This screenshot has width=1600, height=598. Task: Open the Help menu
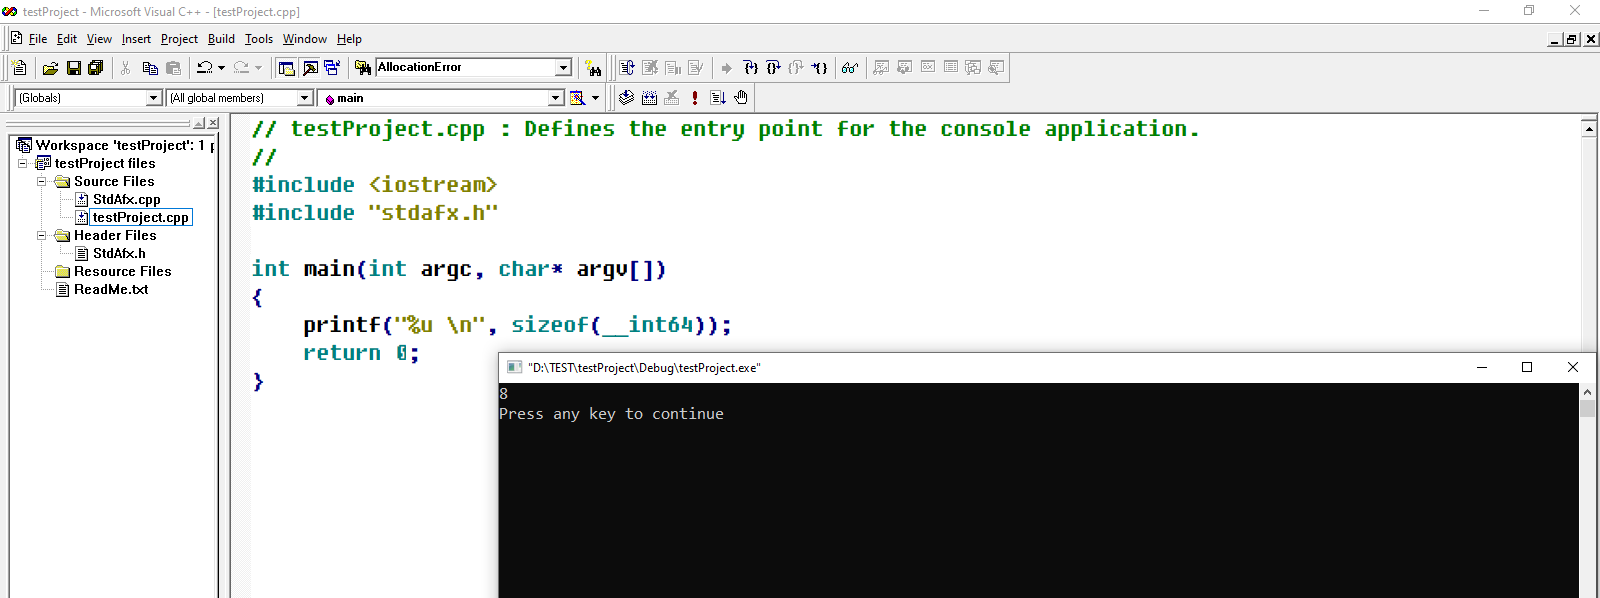click(x=349, y=39)
